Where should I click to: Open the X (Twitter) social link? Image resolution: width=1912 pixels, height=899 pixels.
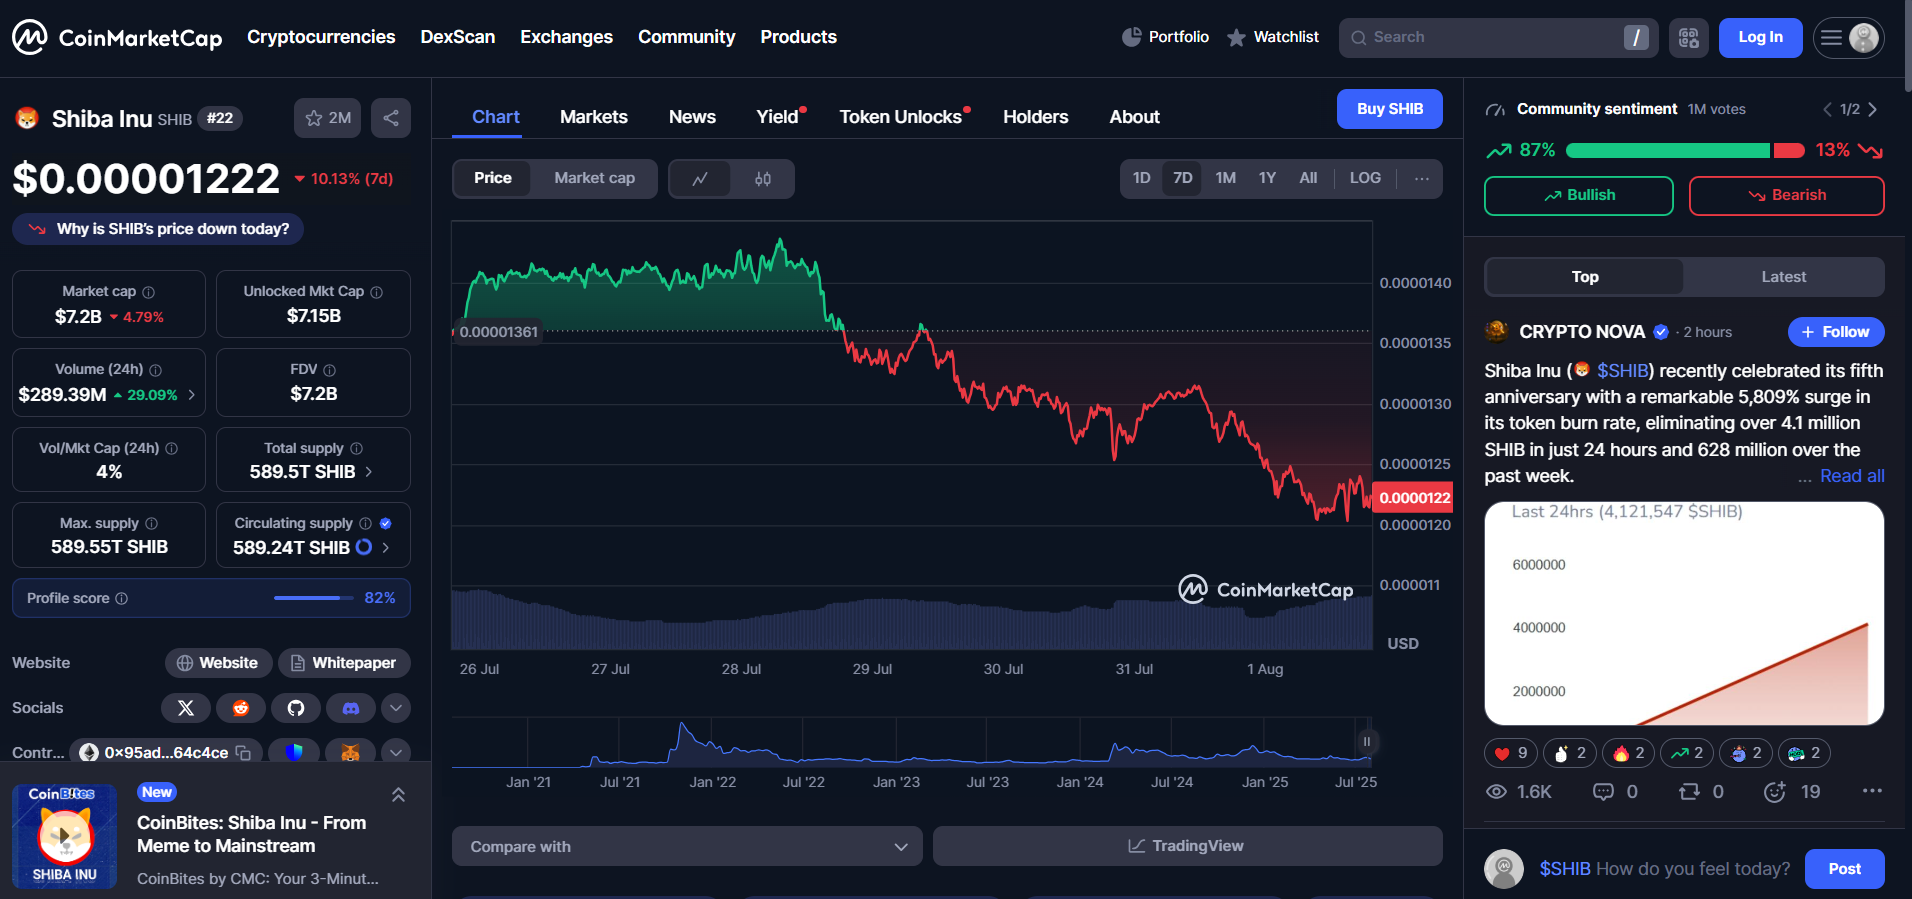(186, 708)
